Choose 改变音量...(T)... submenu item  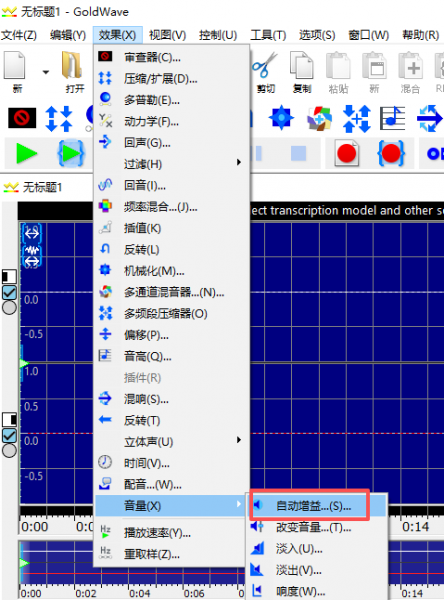point(318,527)
